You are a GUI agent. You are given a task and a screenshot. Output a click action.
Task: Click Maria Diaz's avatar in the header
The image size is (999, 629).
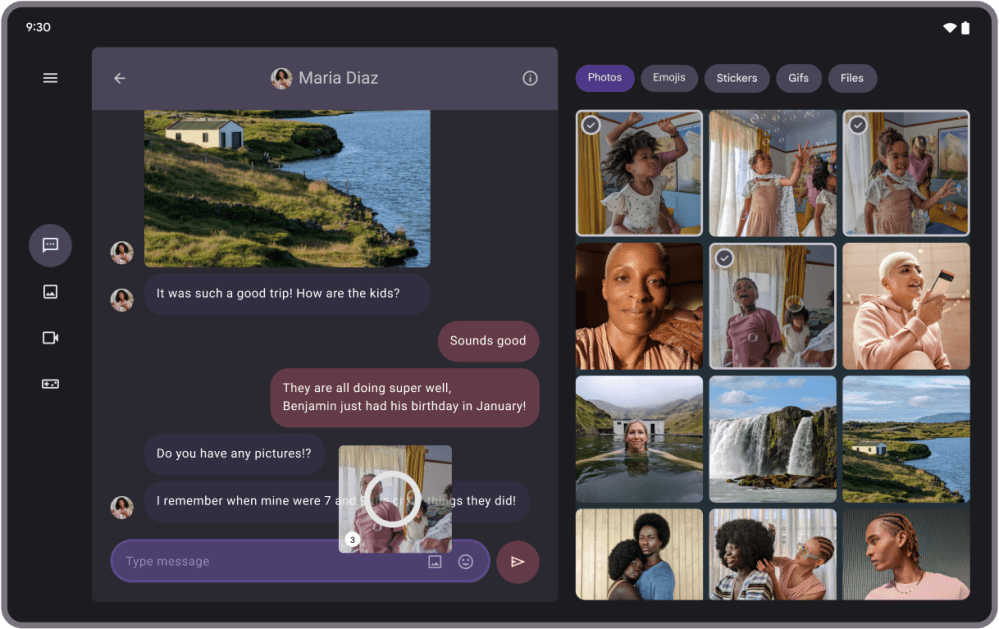tap(282, 78)
